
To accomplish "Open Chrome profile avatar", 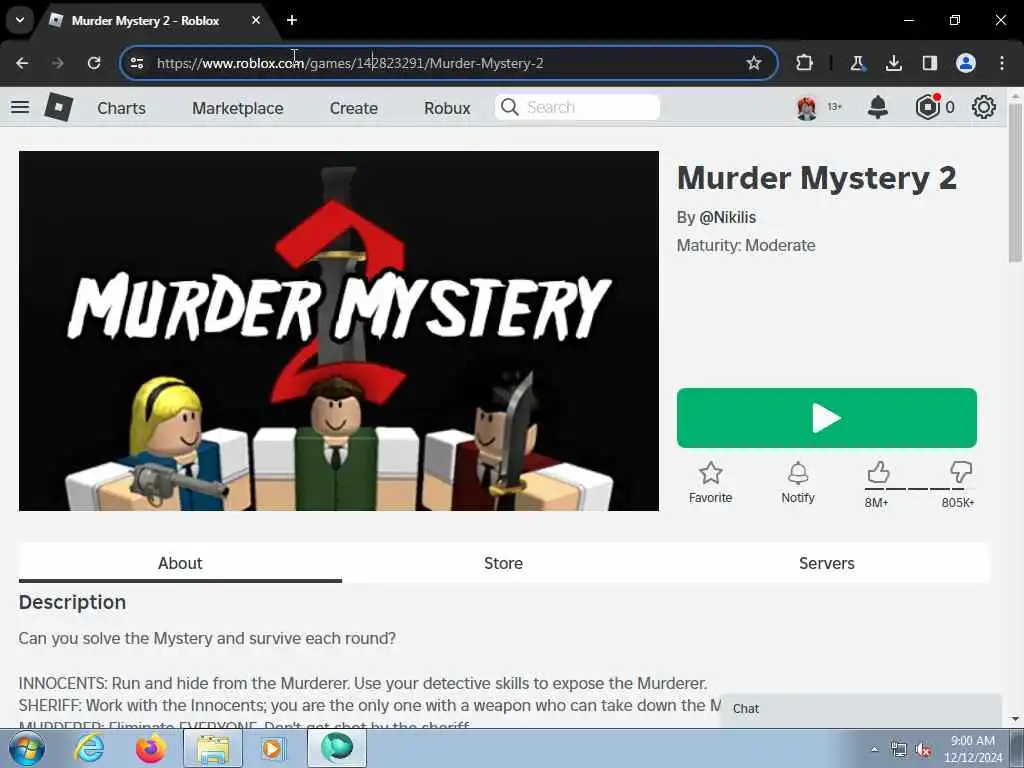I will (x=966, y=63).
